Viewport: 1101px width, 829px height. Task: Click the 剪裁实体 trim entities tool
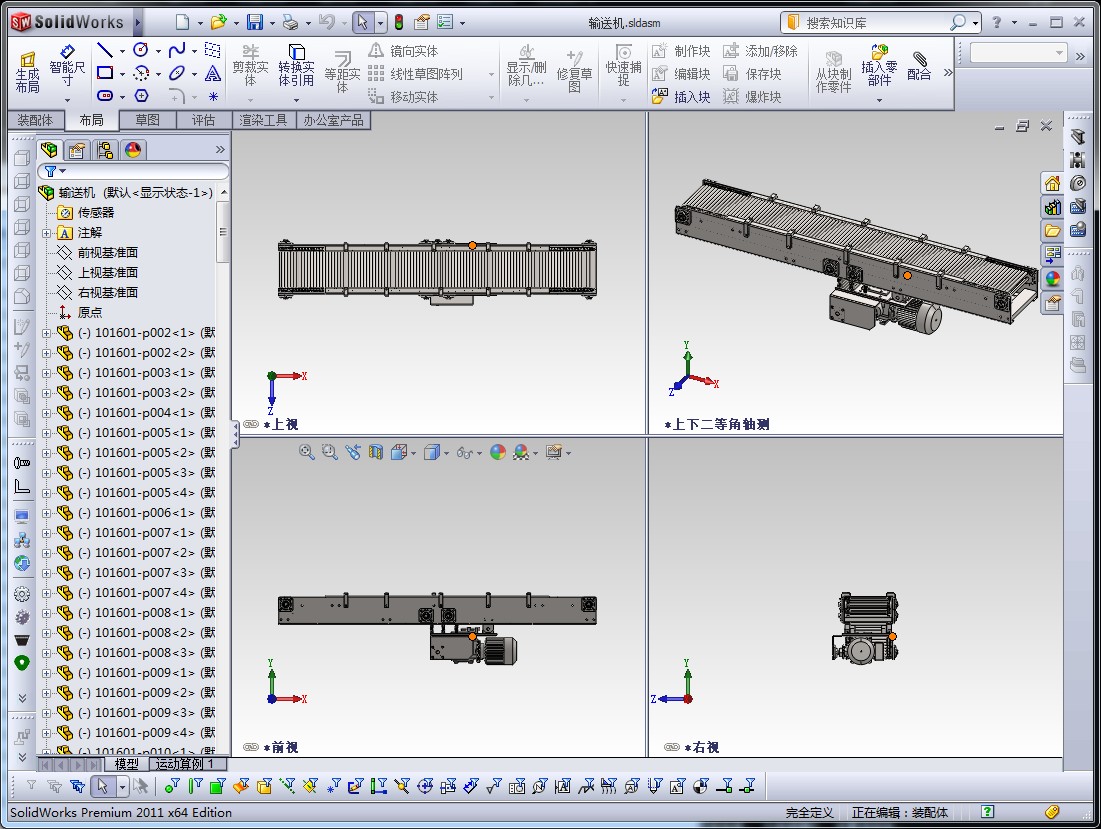pos(251,66)
